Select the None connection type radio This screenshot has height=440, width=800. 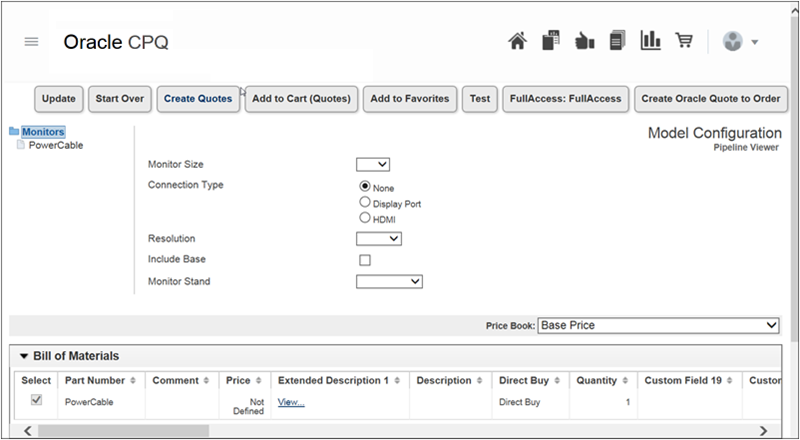click(365, 186)
